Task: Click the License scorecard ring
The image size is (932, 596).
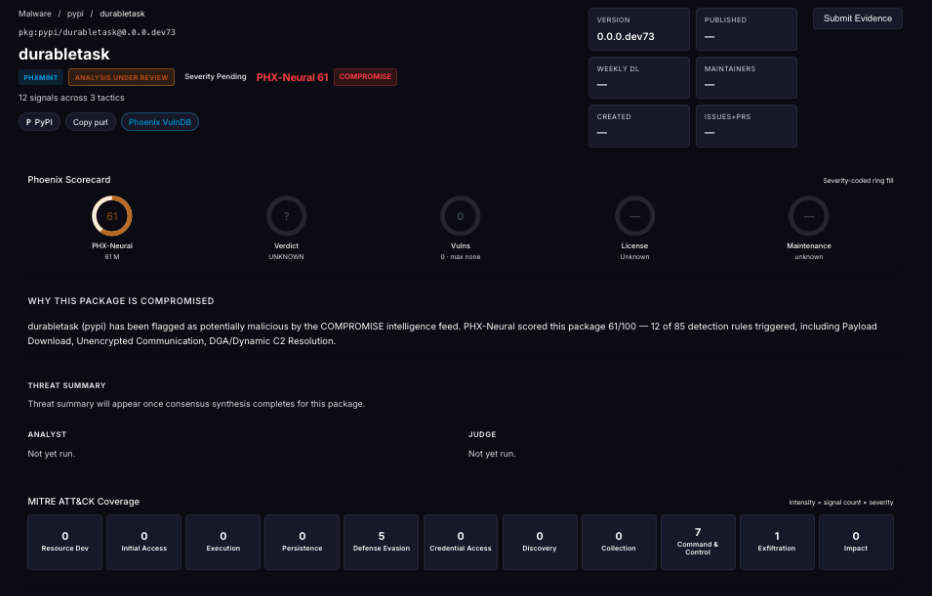Action: click(635, 216)
